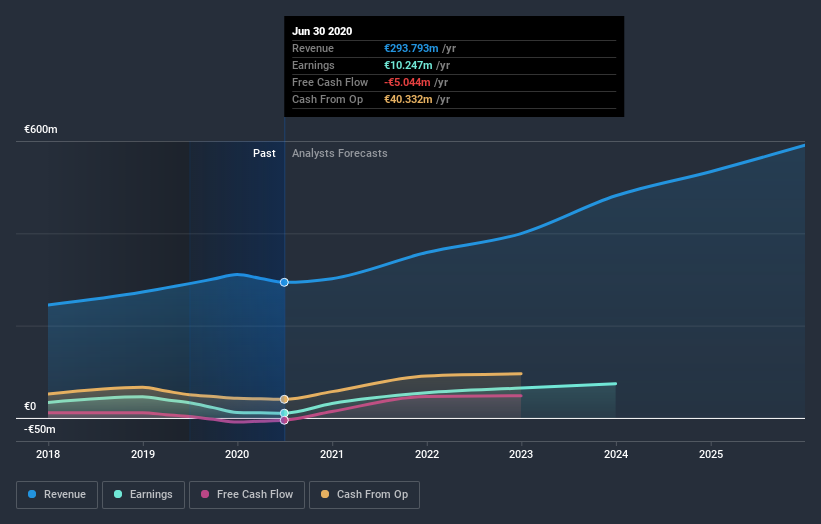Toggle the Cash From Op legend series
The height and width of the screenshot is (524, 821).
364,495
